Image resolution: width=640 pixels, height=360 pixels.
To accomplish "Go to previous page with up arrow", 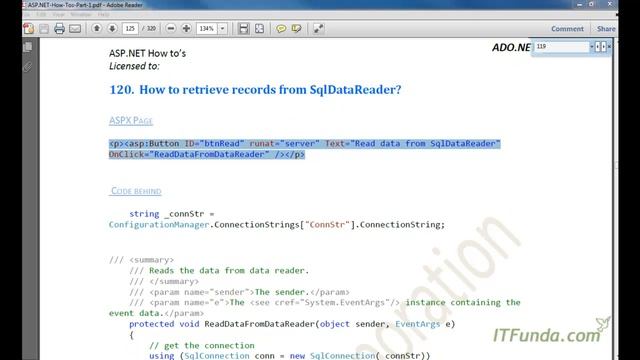I will click(x=97, y=28).
